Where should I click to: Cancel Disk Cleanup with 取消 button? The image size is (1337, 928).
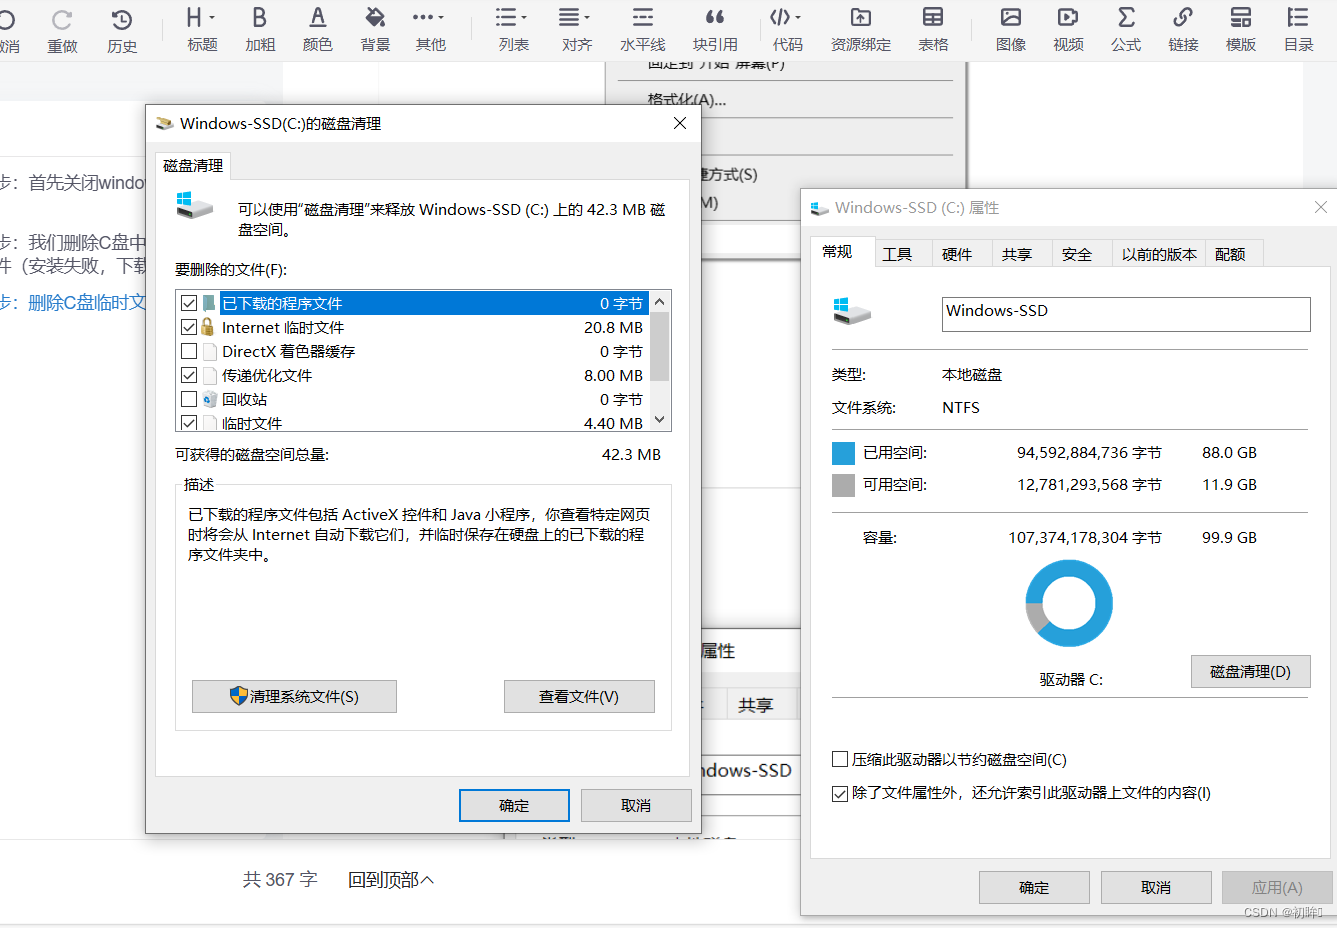coord(636,805)
